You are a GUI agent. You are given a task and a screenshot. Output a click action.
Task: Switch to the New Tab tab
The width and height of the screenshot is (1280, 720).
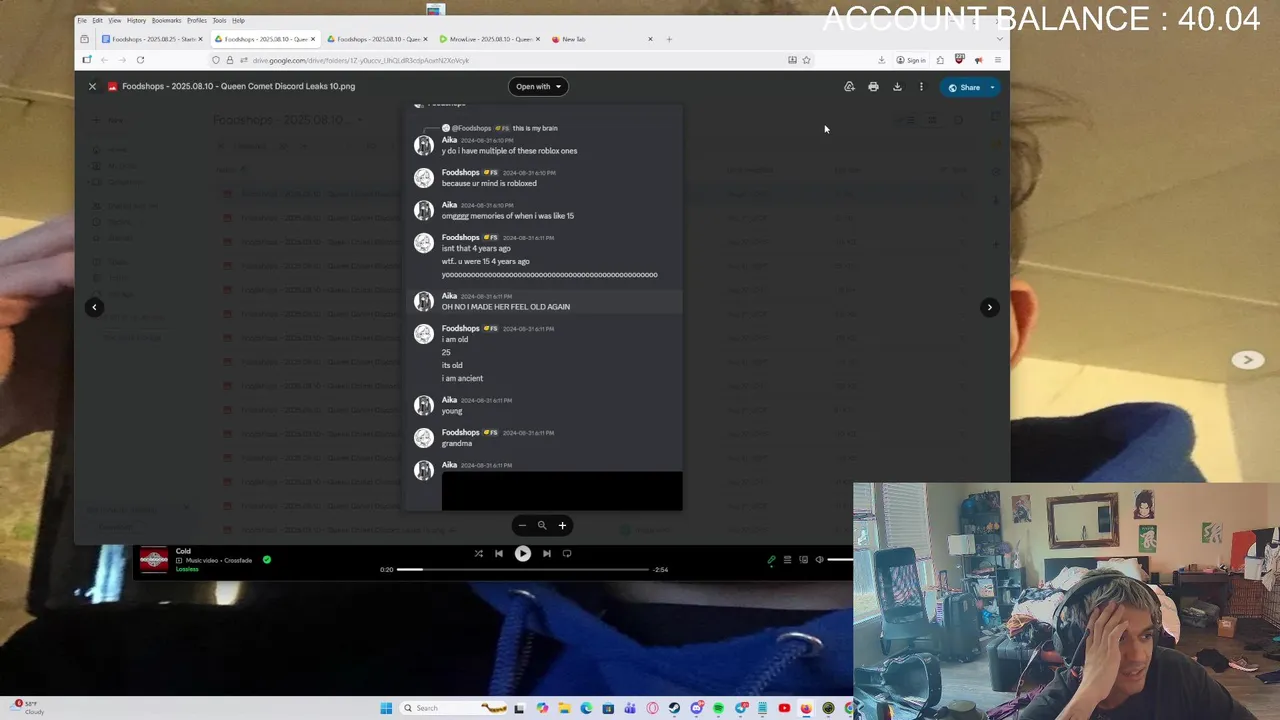click(x=600, y=39)
